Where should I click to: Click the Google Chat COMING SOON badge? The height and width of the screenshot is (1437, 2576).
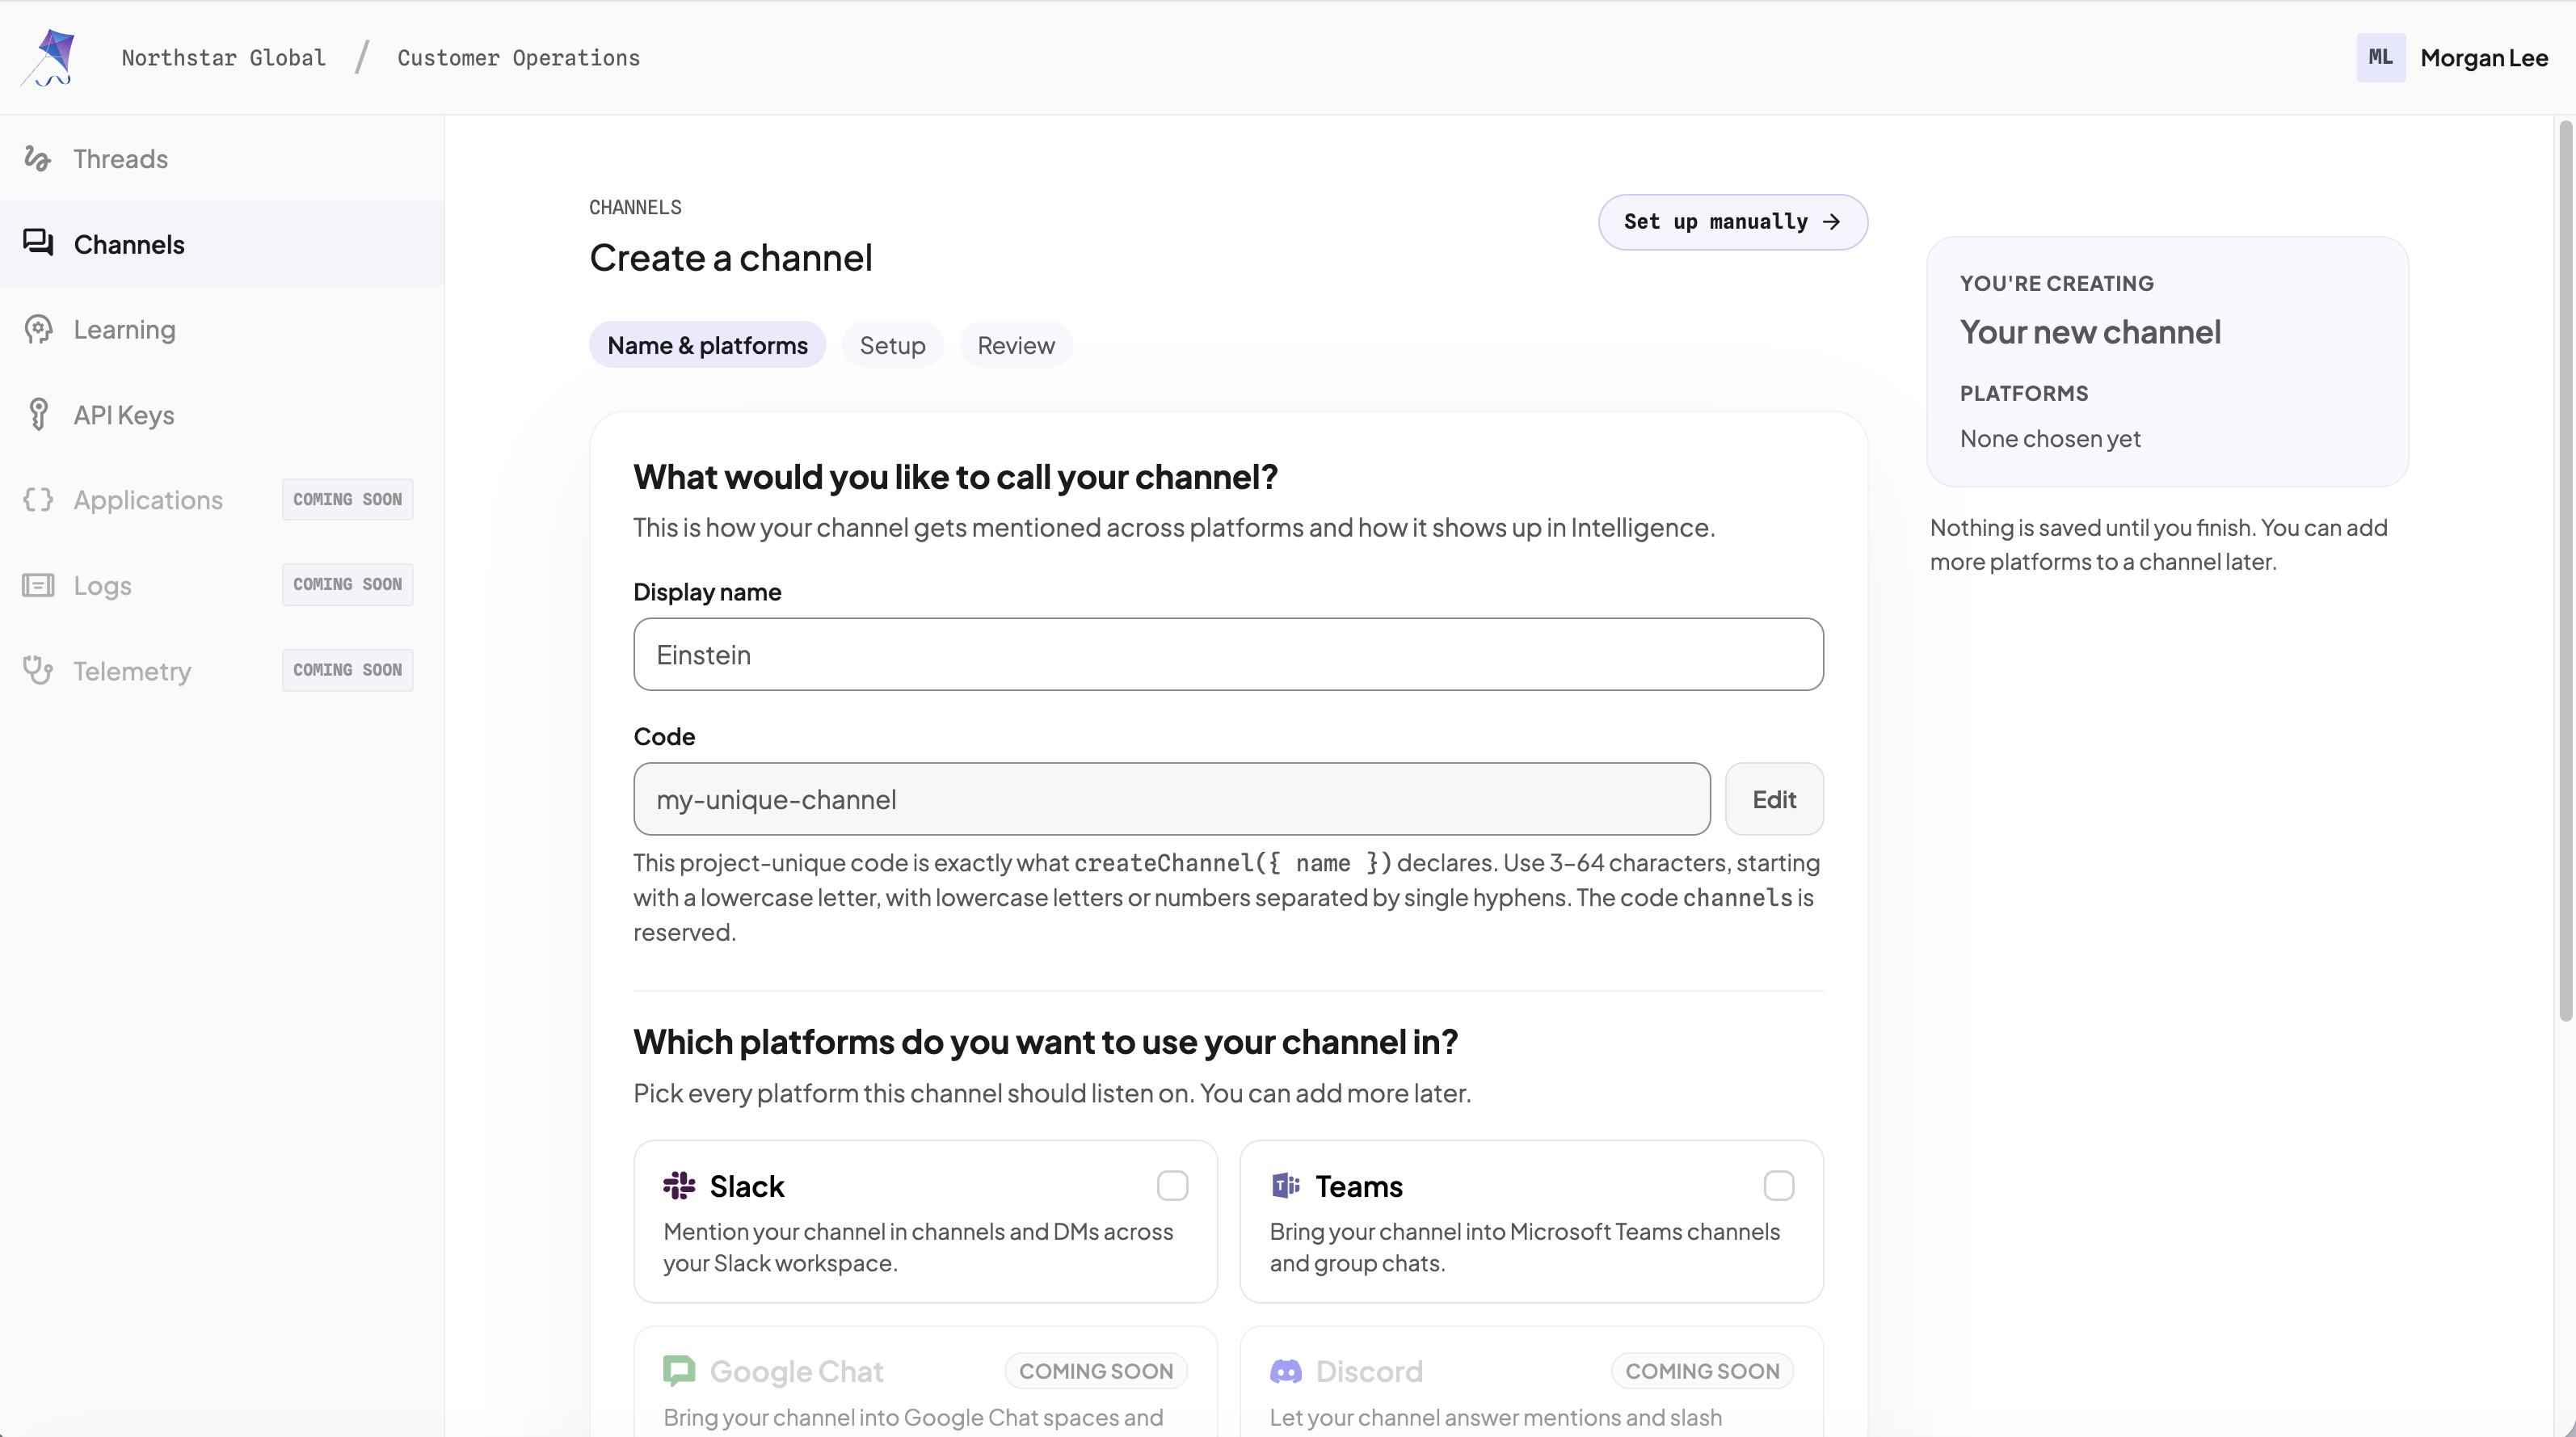click(x=1096, y=1371)
